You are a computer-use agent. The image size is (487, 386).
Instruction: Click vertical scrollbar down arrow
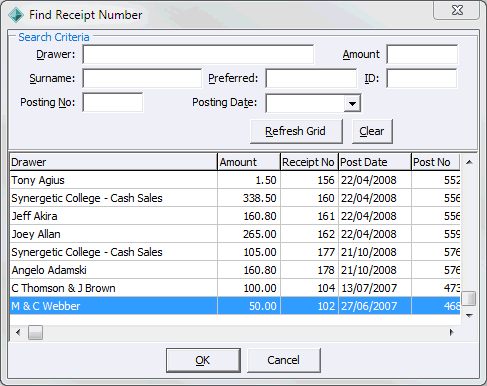[469, 315]
